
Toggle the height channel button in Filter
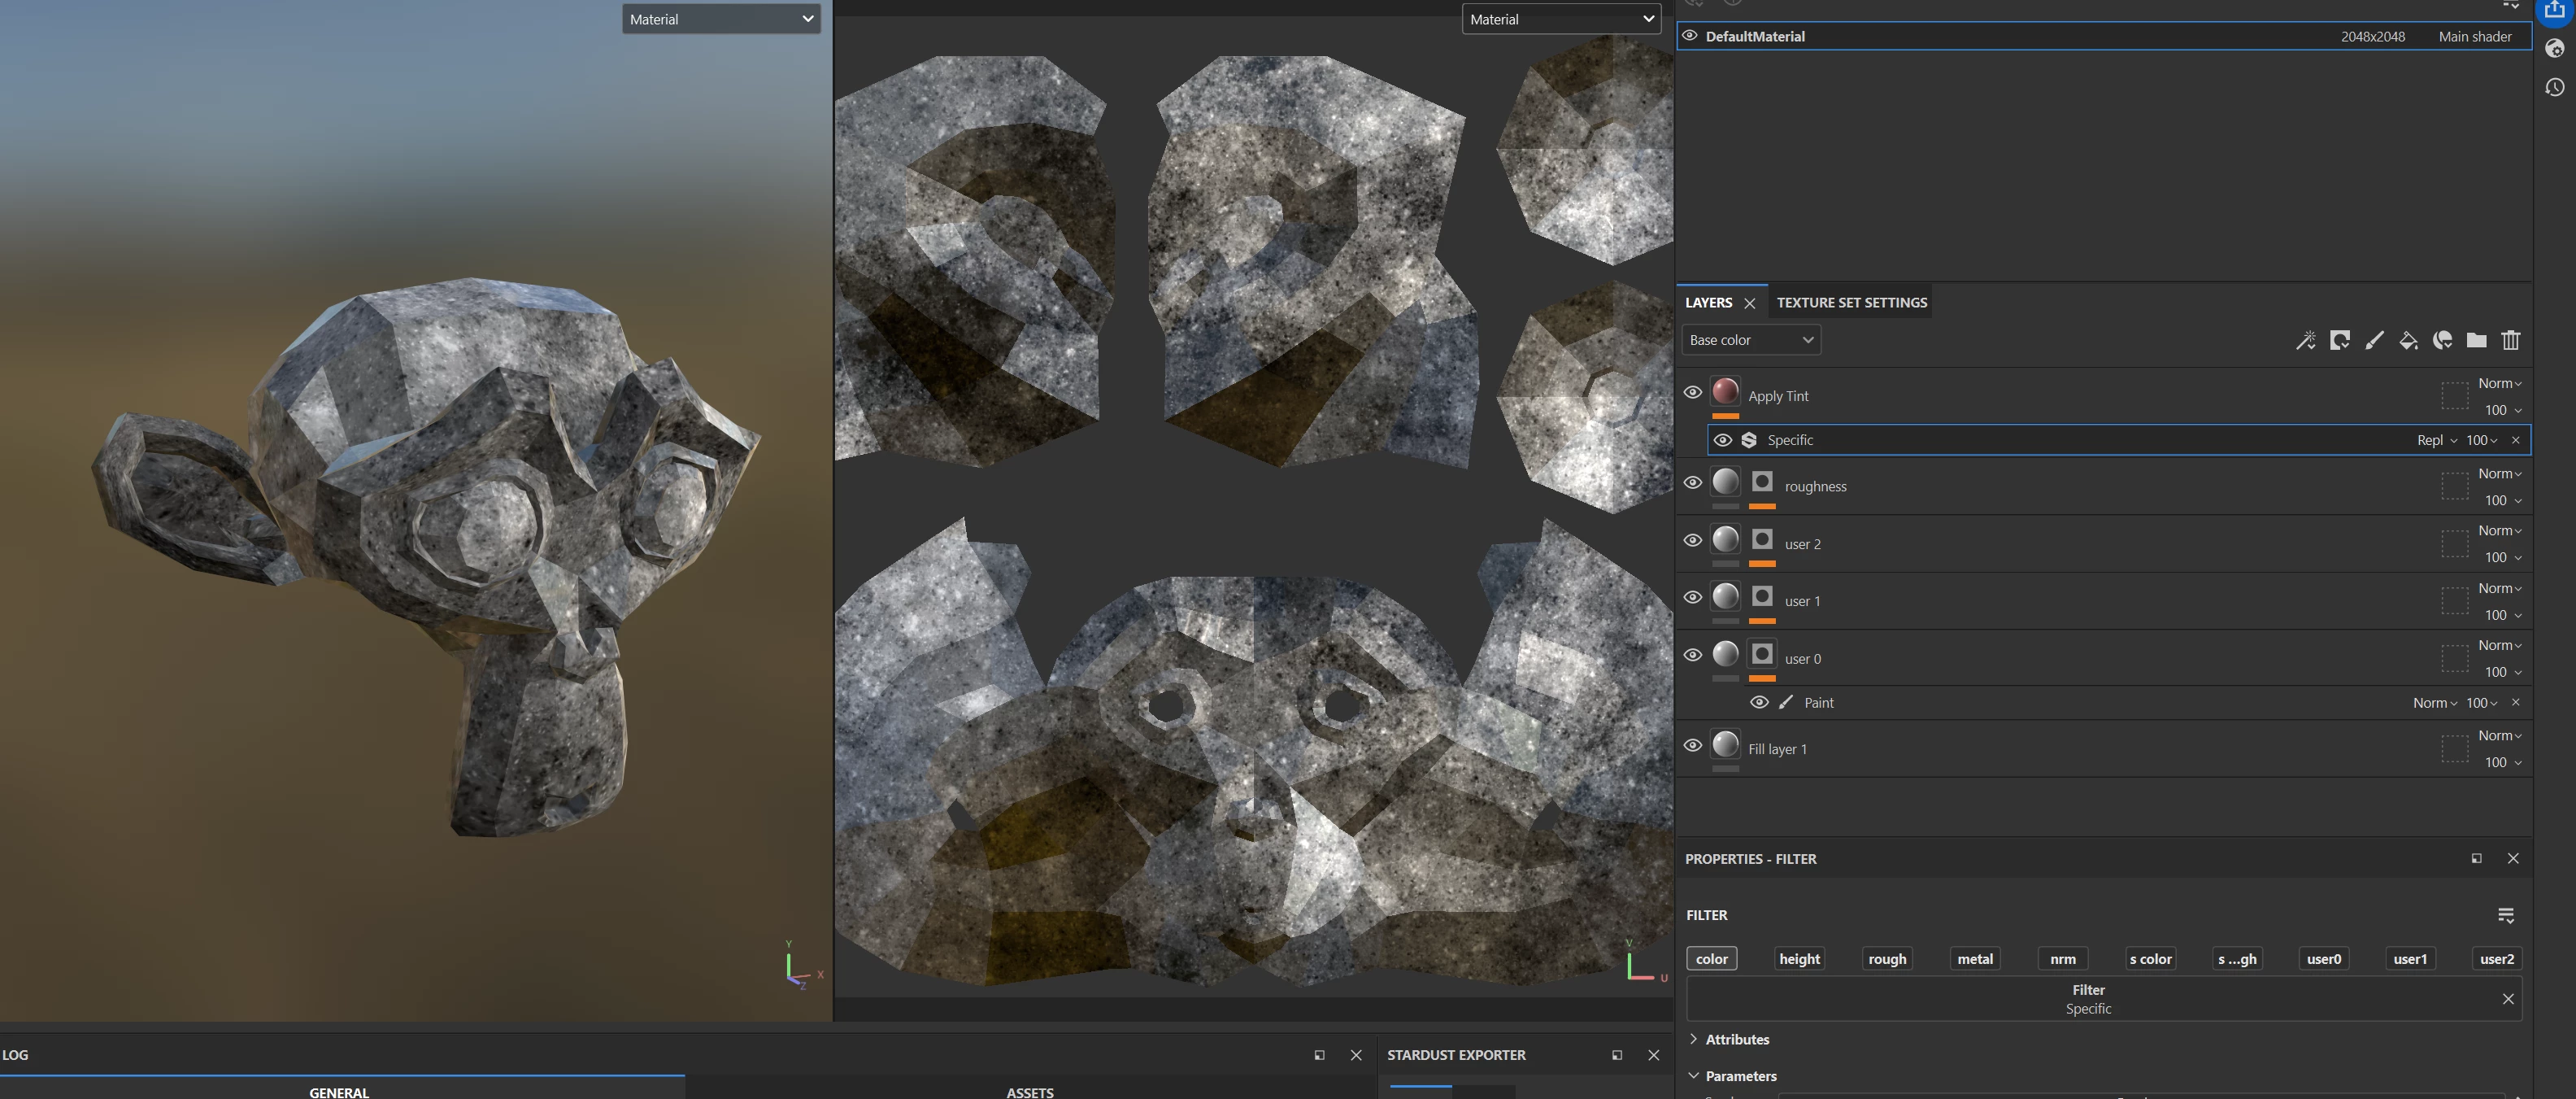1799,958
